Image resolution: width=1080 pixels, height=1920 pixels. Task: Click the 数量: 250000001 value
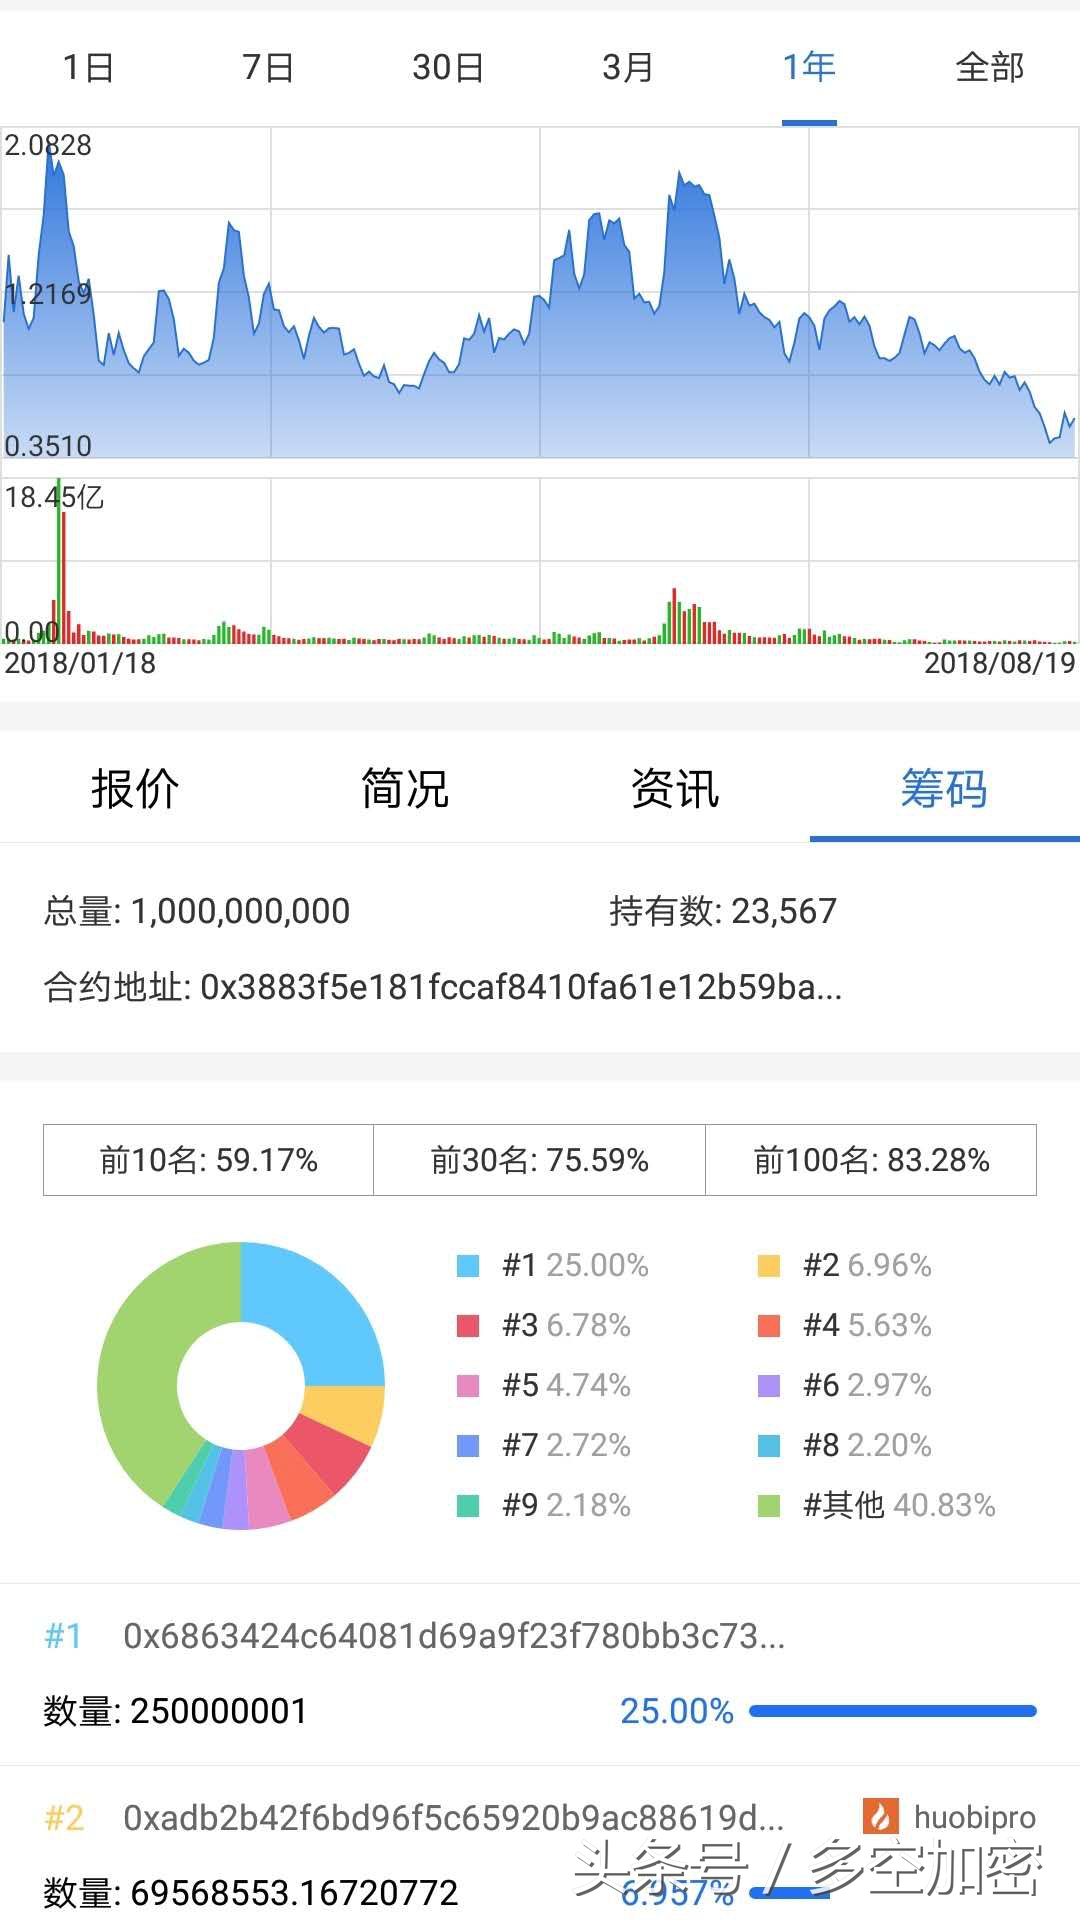(x=176, y=1711)
